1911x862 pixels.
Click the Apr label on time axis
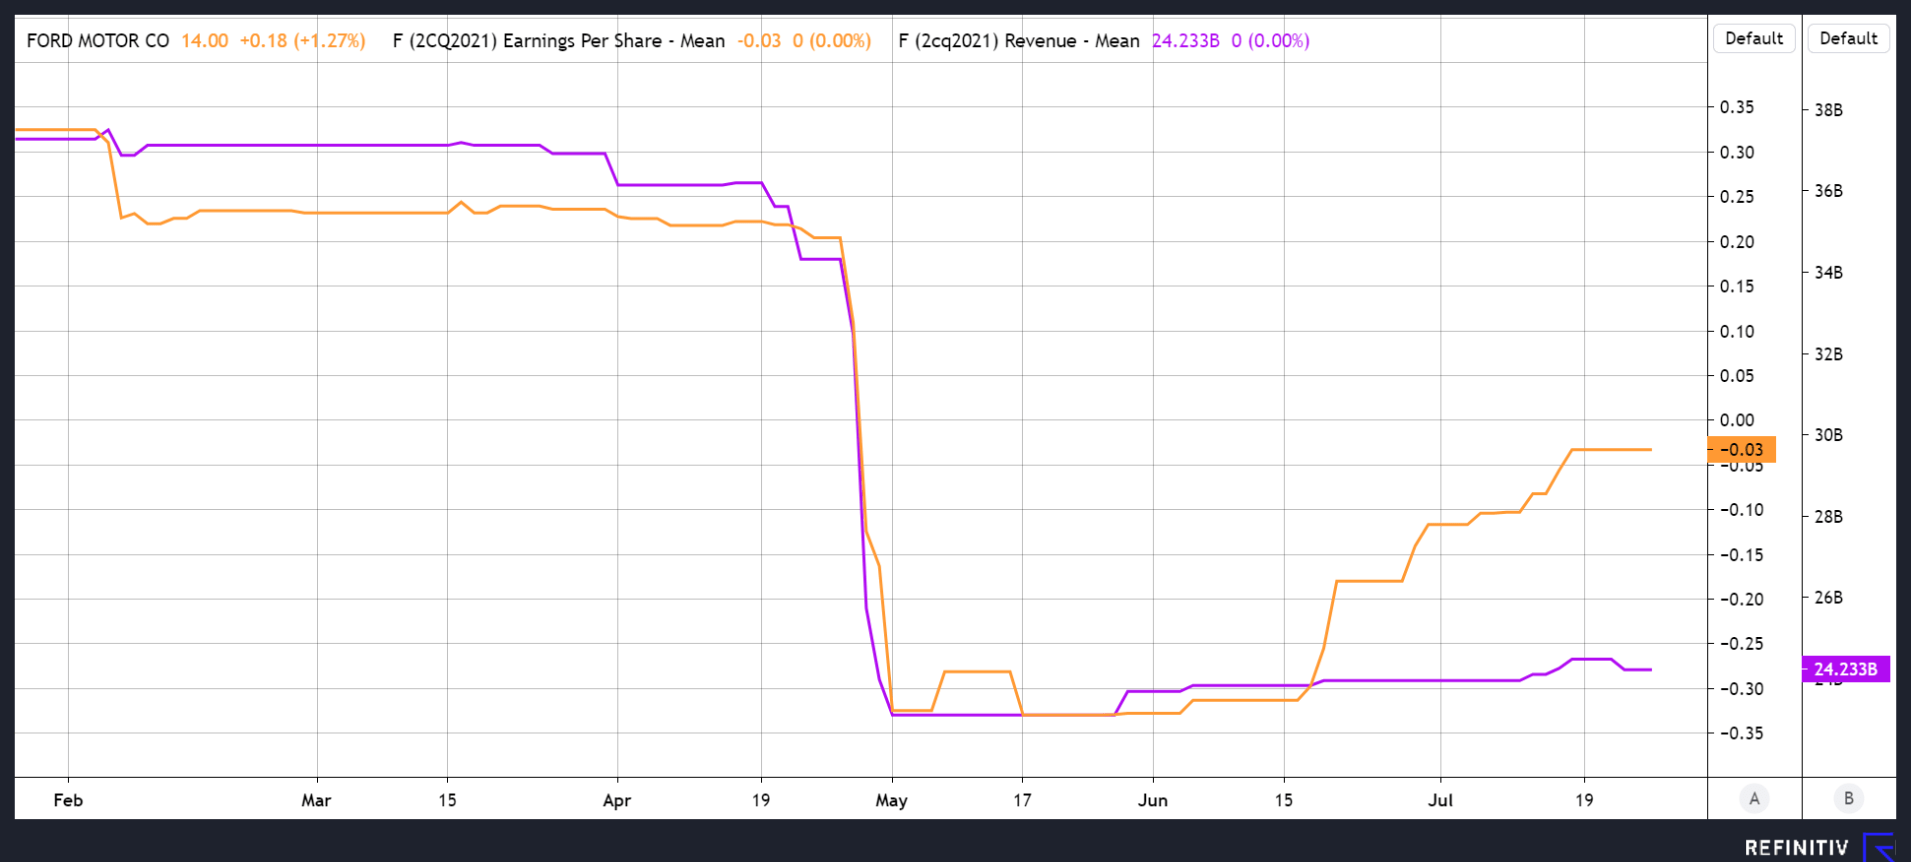(617, 800)
